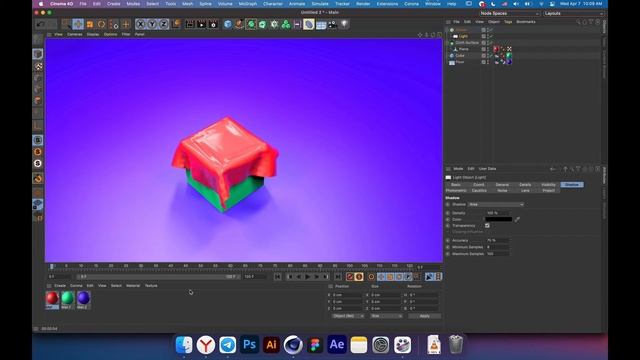Click the Camera object icon in the toolbar
The width and height of the screenshot is (640, 360).
333,24
